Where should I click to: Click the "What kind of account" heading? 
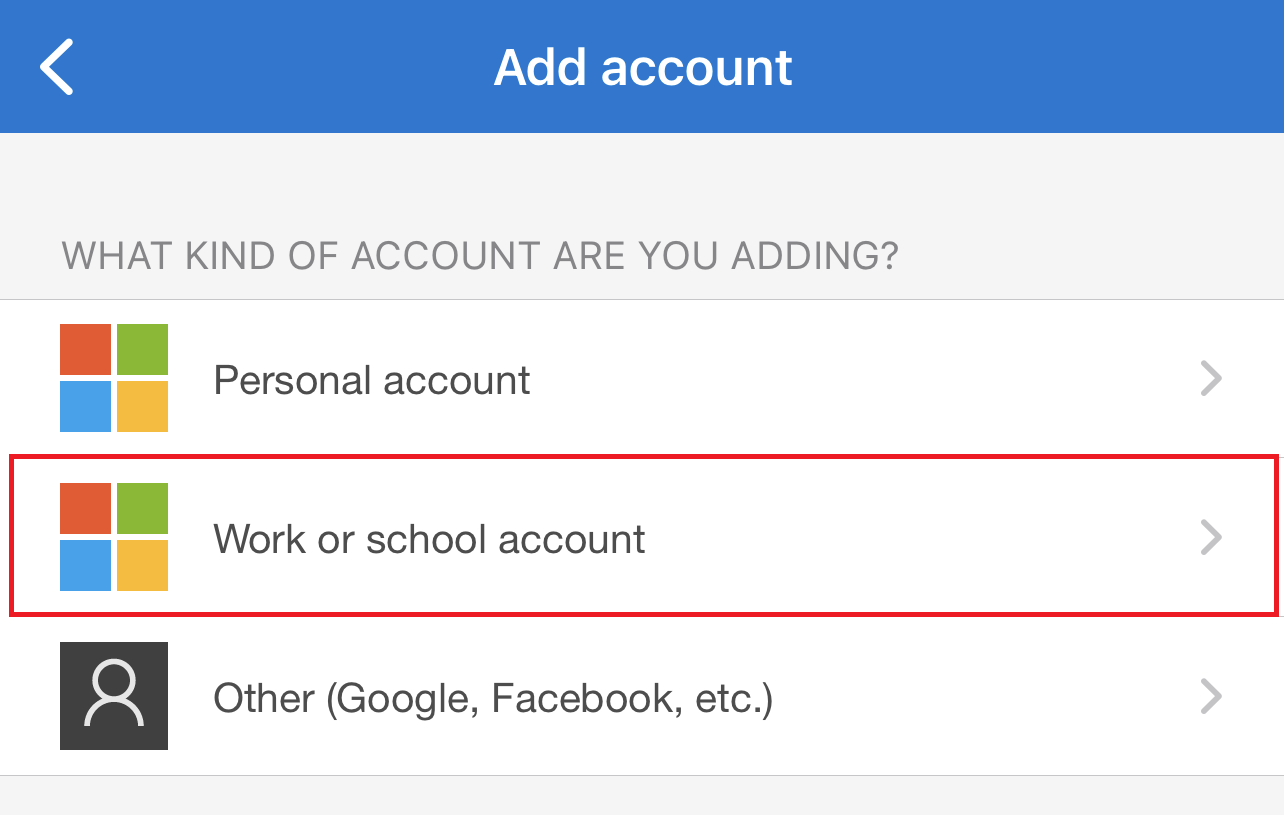(x=480, y=256)
